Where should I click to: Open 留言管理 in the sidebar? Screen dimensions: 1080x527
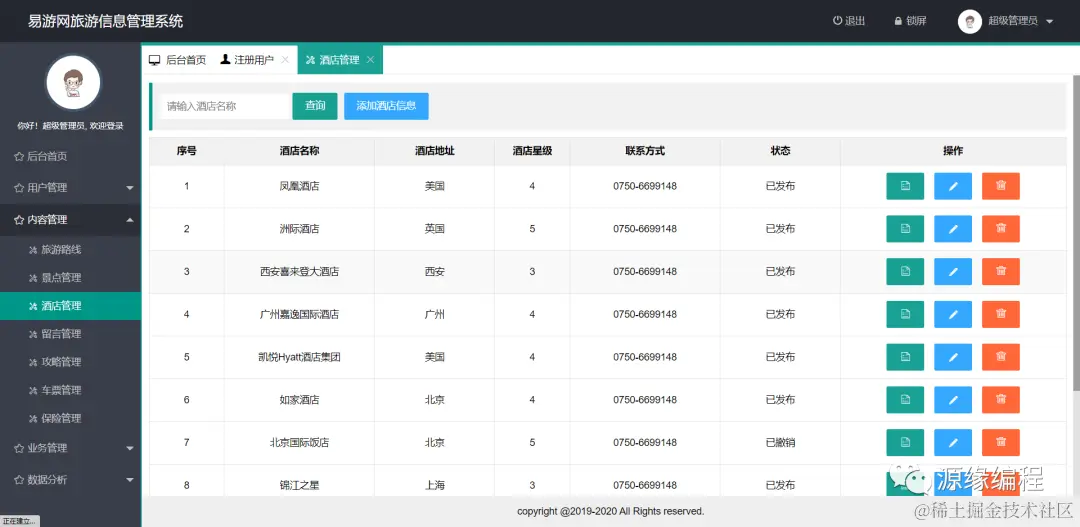pyautogui.click(x=70, y=334)
